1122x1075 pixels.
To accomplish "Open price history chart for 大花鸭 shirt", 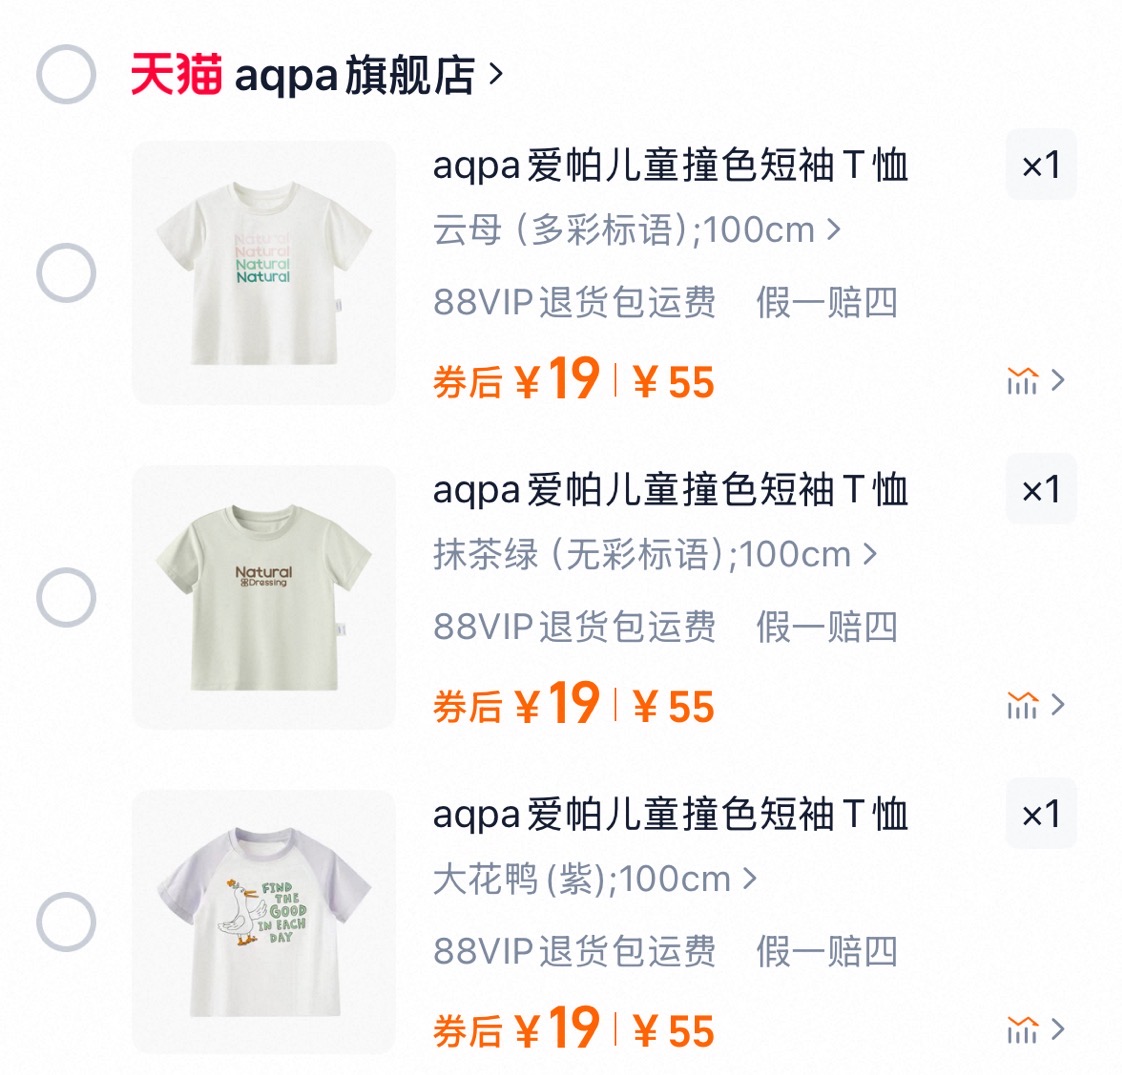I will pos(1022,1030).
